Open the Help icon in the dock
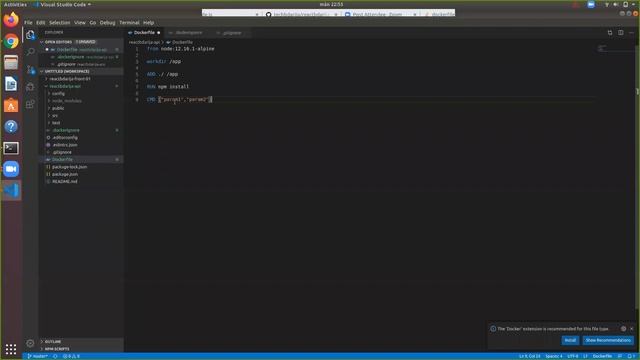Screen dimensions: 640x360 tap(11, 126)
